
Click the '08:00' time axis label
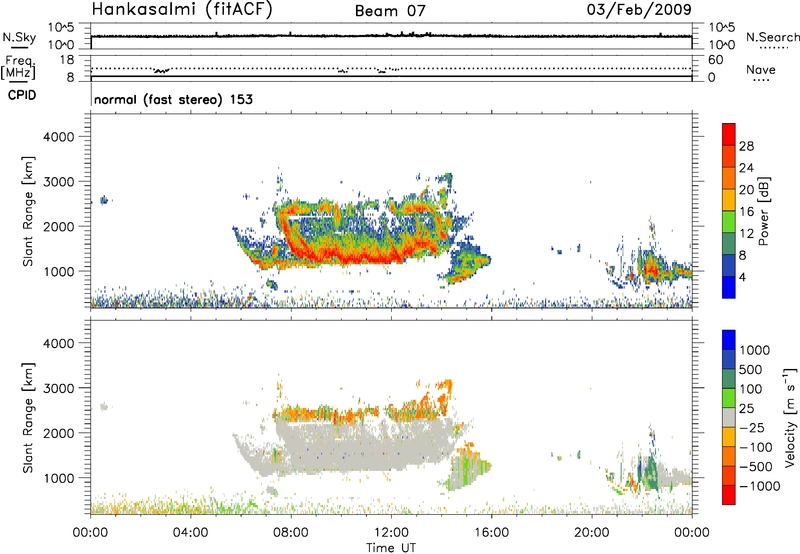point(291,533)
